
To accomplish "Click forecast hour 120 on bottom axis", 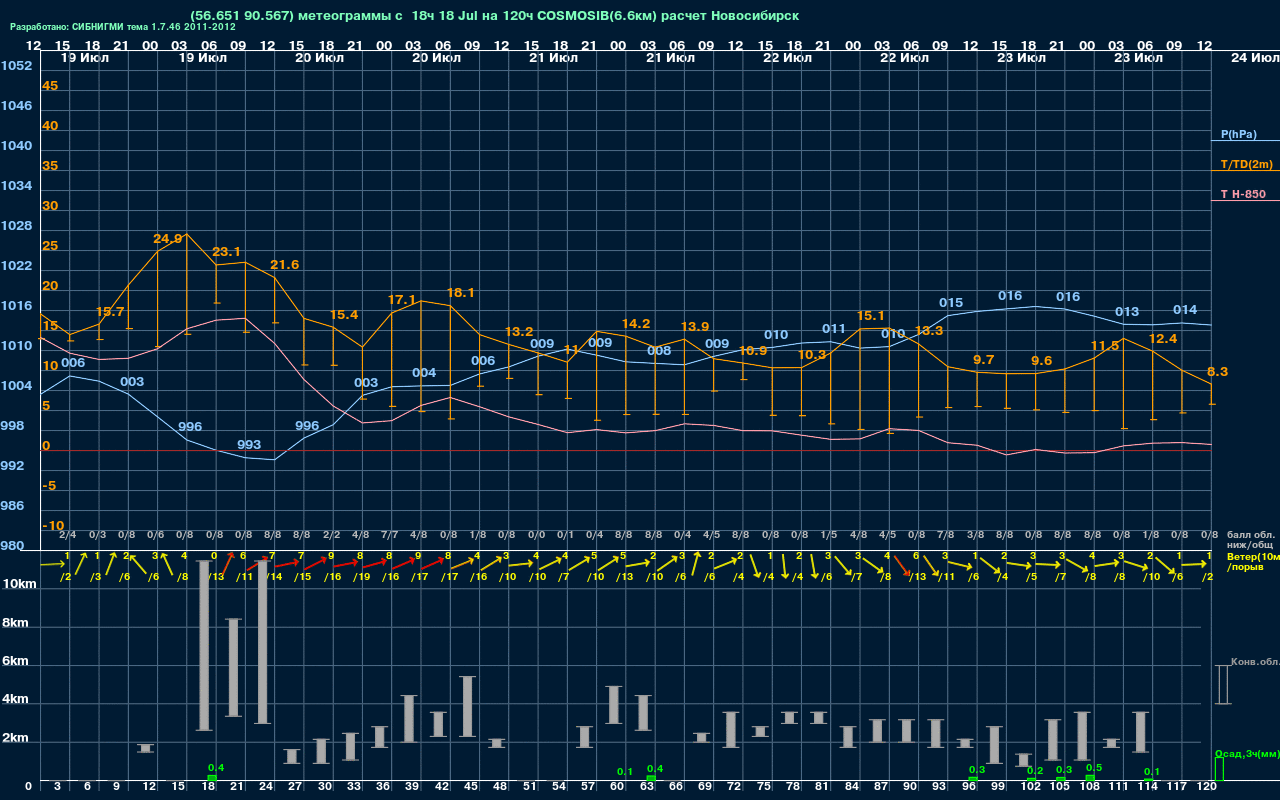I will click(1206, 787).
